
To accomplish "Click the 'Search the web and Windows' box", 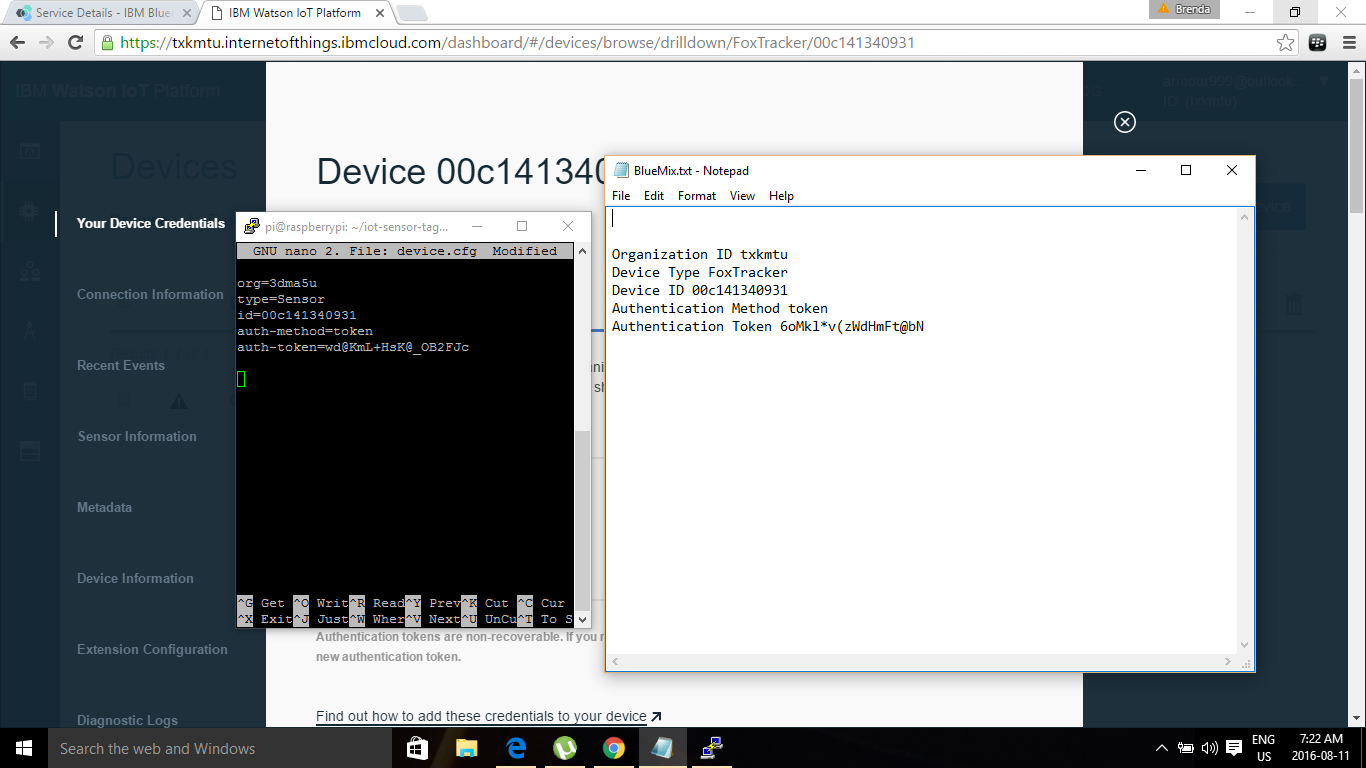I will point(221,748).
